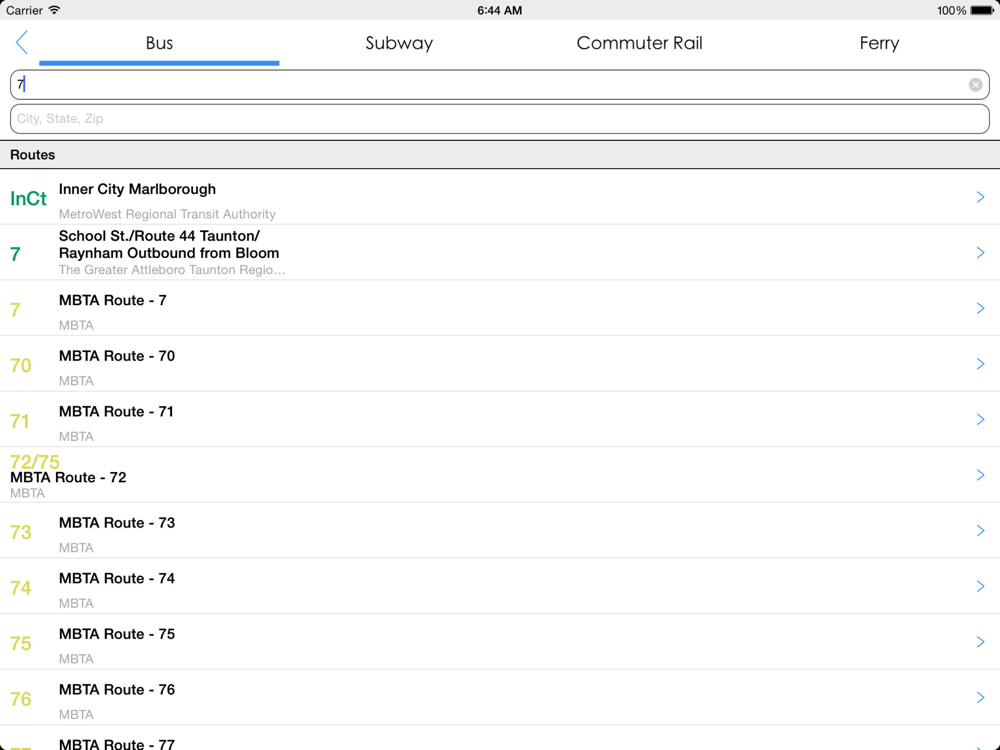Screen dimensions: 1000x750
Task: Focus the route search field containing 7
Action: click(499, 85)
